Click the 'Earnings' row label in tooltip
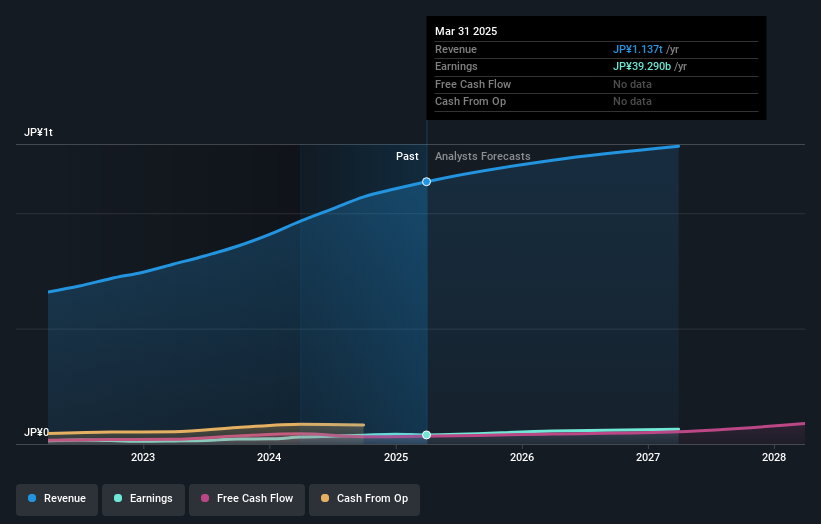The height and width of the screenshot is (524, 821). [456, 66]
